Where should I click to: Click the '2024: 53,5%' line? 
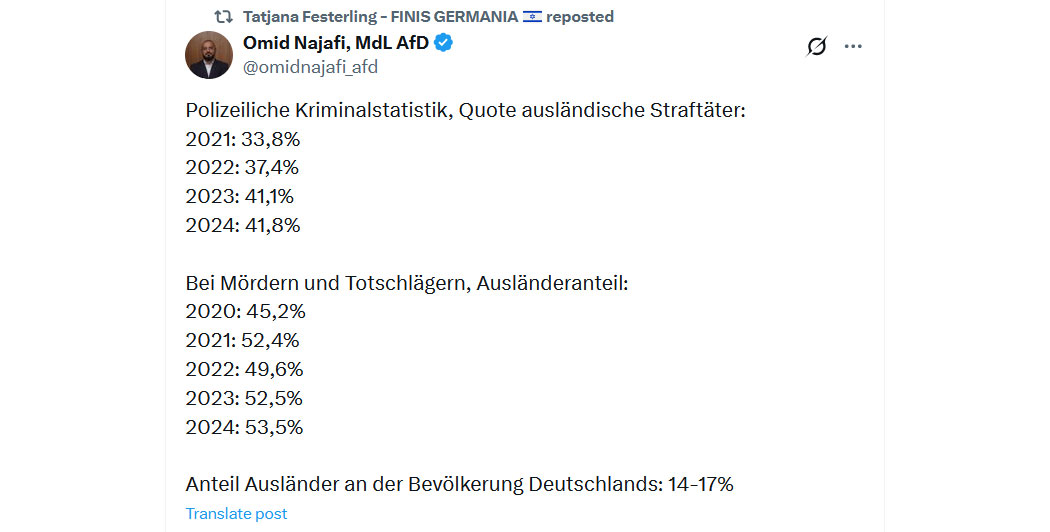pyautogui.click(x=244, y=427)
